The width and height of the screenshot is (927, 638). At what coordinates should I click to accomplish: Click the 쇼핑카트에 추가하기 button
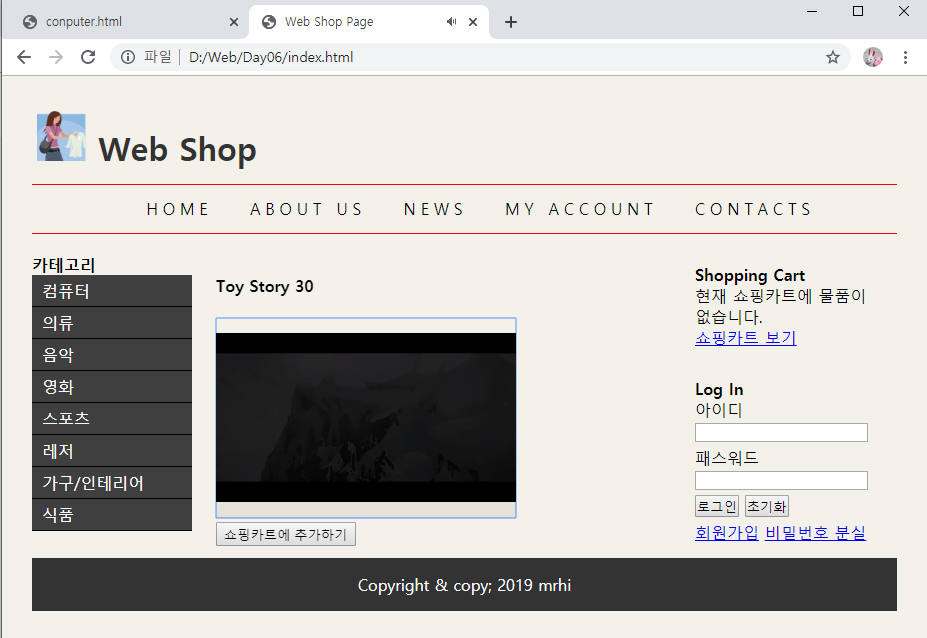click(286, 534)
